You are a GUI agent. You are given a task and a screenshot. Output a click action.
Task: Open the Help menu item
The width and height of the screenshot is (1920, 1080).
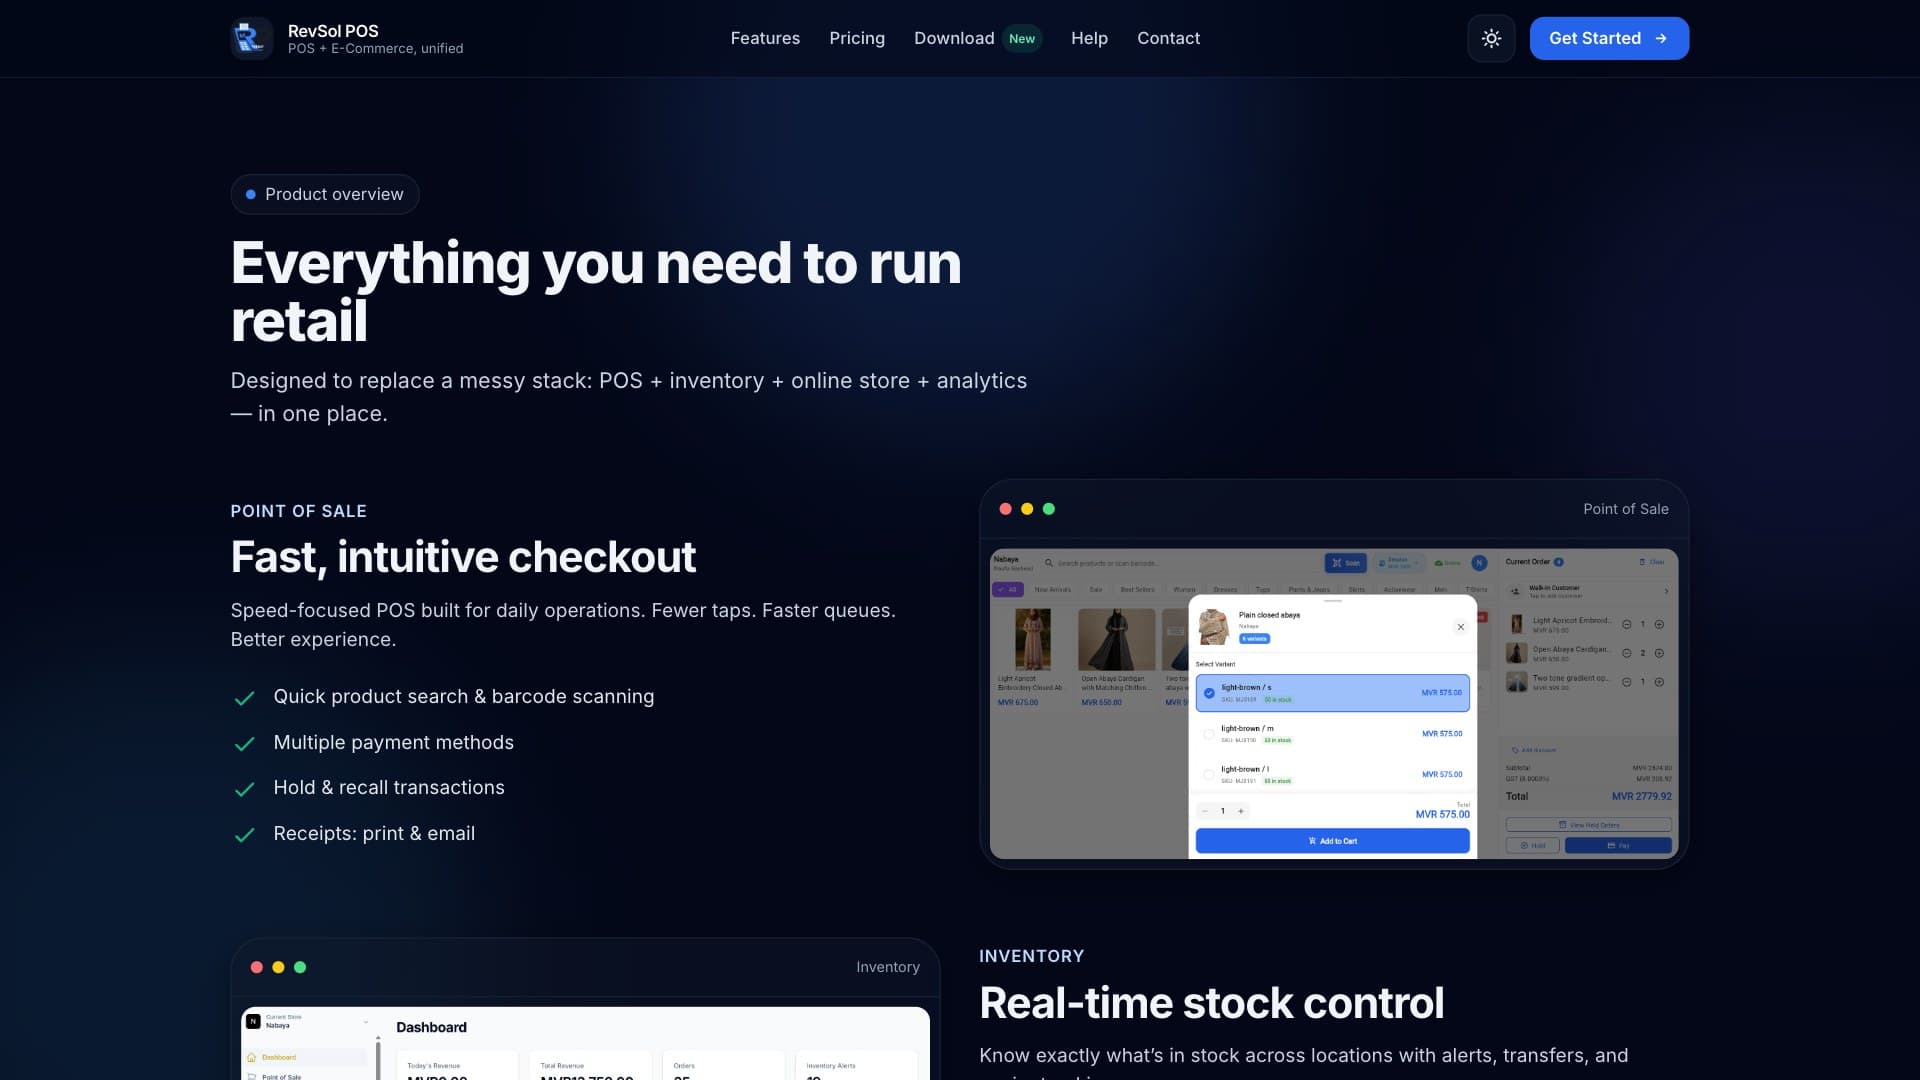[x=1089, y=38]
